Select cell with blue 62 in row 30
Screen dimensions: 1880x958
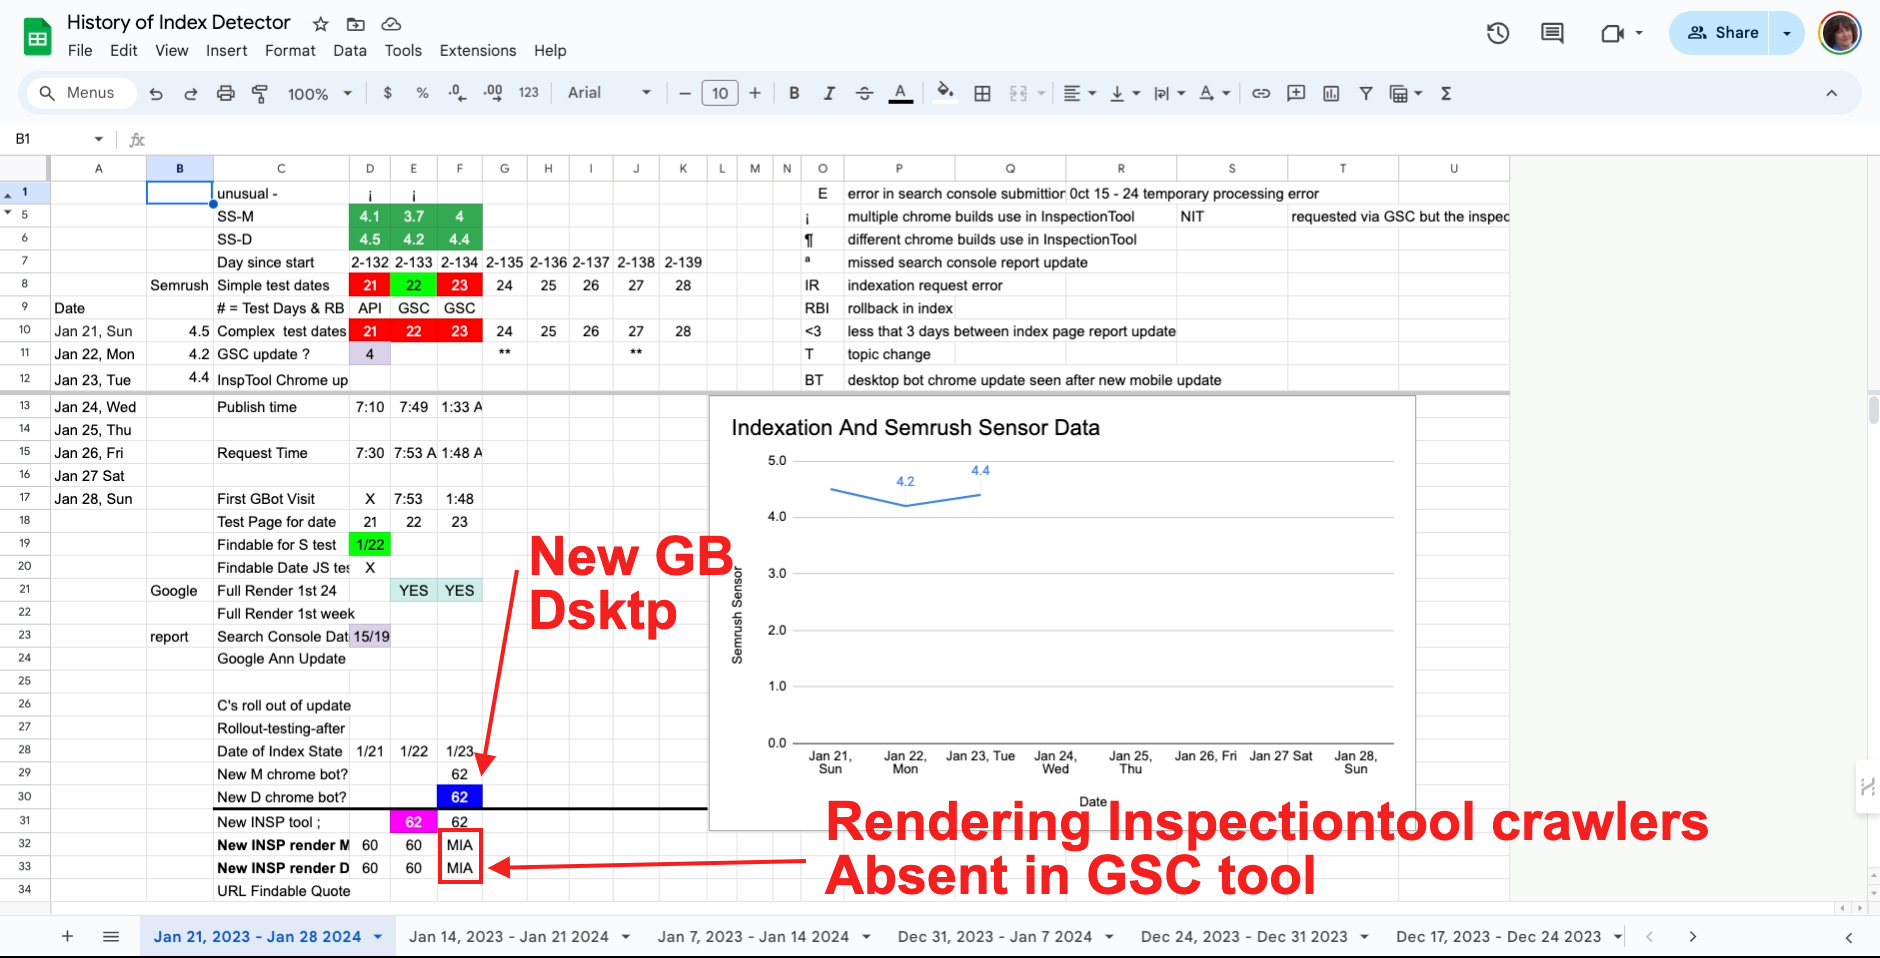[460, 797]
